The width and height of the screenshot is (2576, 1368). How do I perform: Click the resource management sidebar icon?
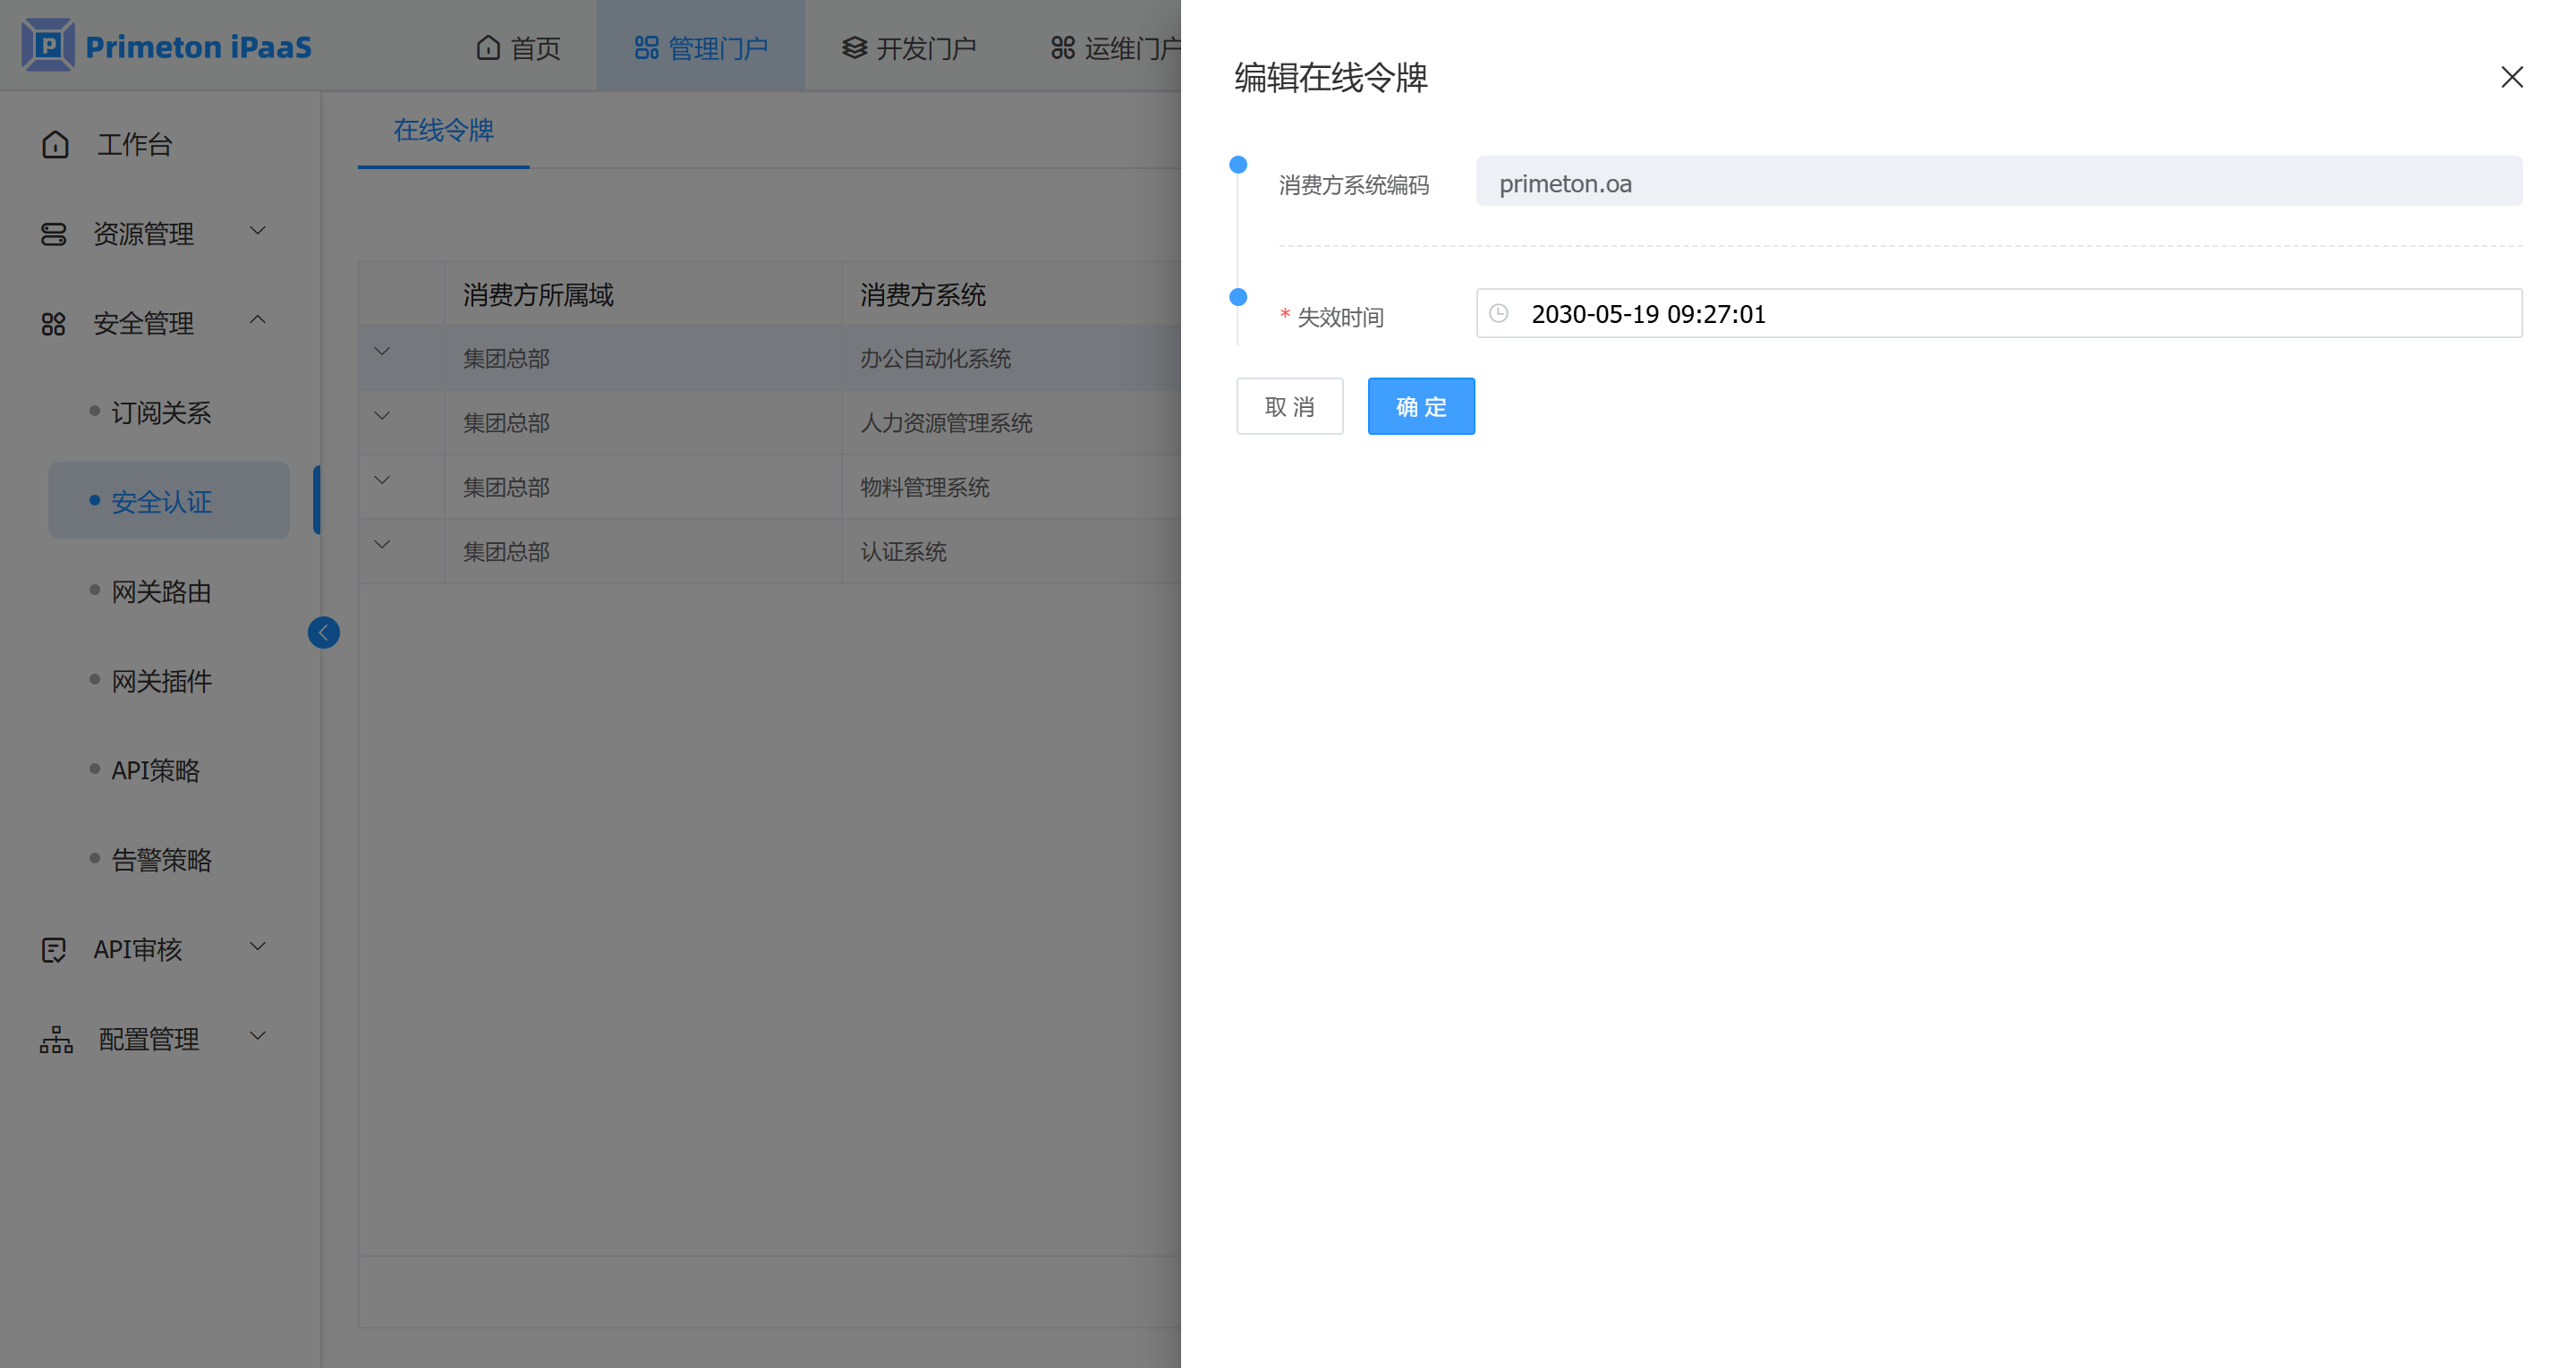tap(53, 234)
